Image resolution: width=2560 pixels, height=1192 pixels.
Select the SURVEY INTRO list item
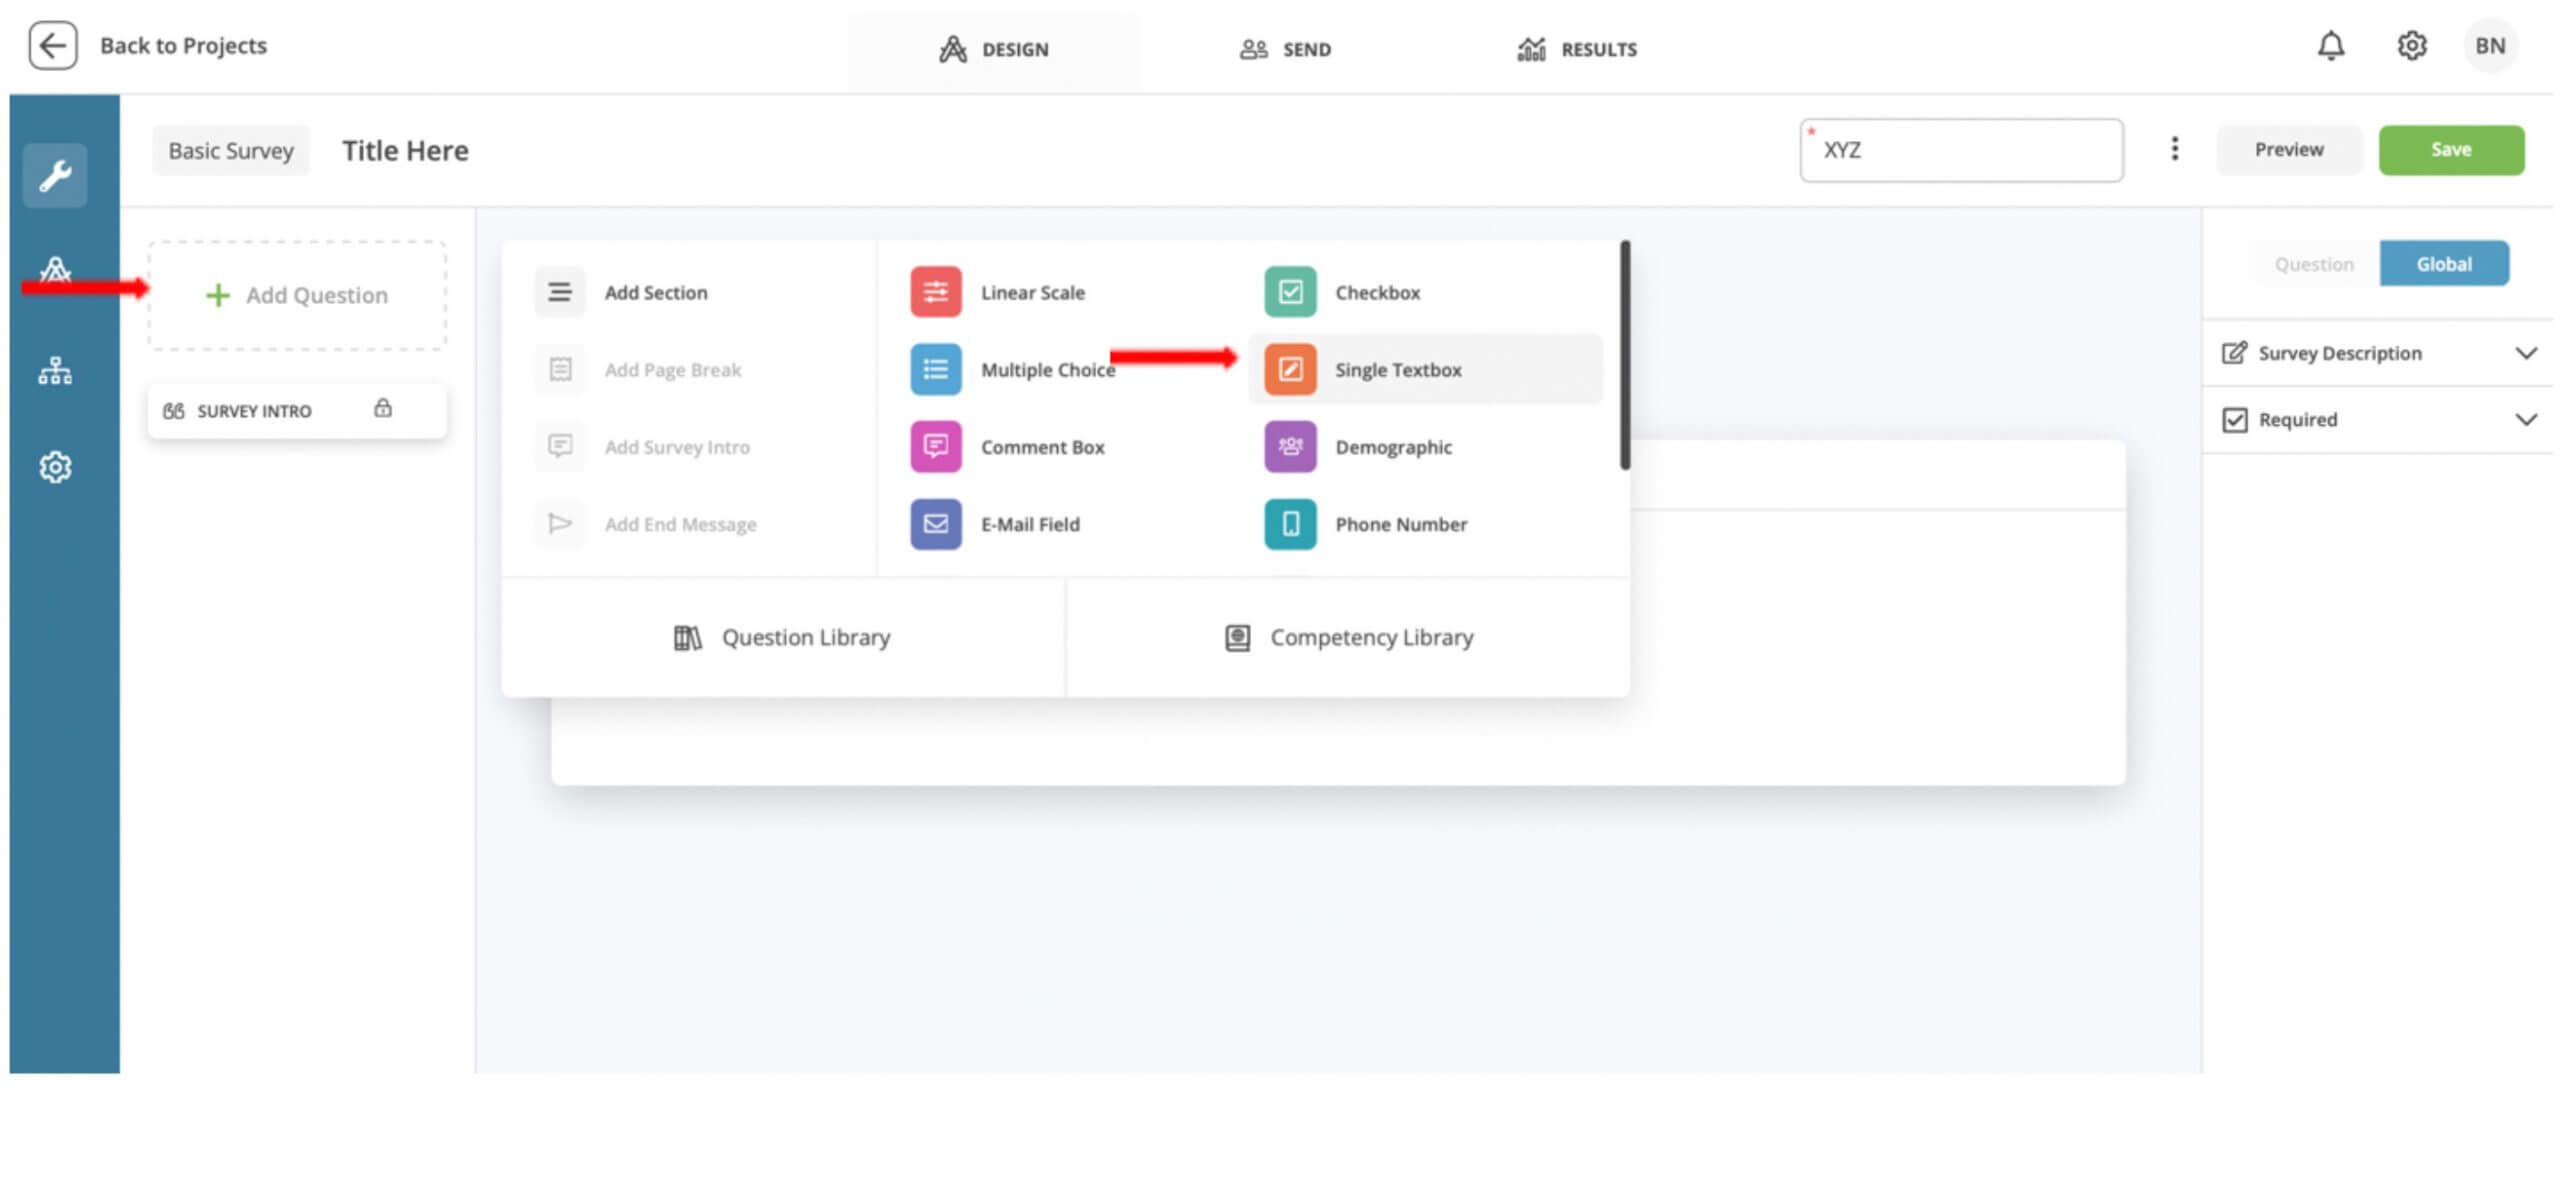pos(297,410)
